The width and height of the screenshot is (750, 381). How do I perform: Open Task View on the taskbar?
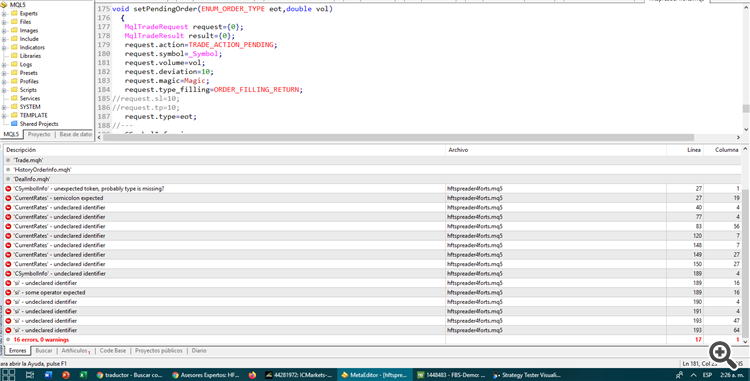click(x=30, y=375)
